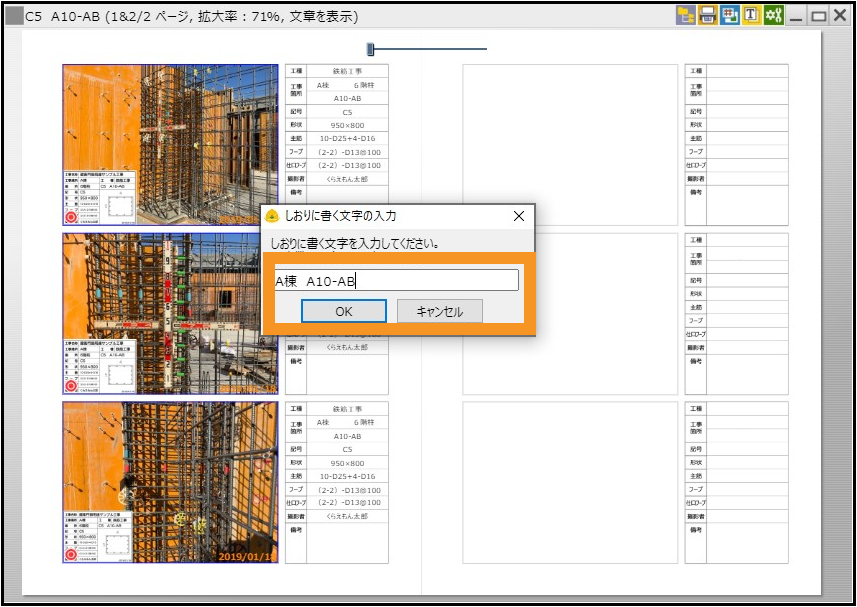Viewport: 857px width, 607px height.
Task: Maximize the C5 A10-AB window
Action: pyautogui.click(x=818, y=16)
